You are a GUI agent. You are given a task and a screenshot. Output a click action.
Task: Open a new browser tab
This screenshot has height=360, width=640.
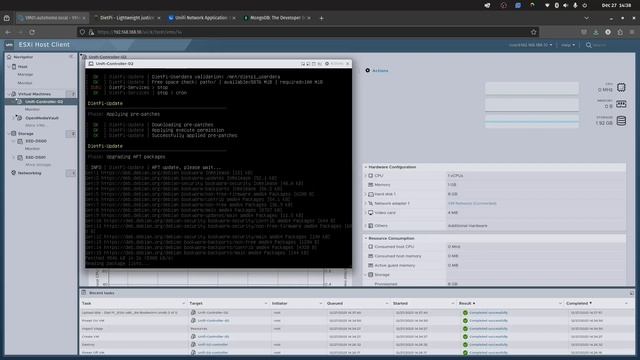tap(321, 18)
